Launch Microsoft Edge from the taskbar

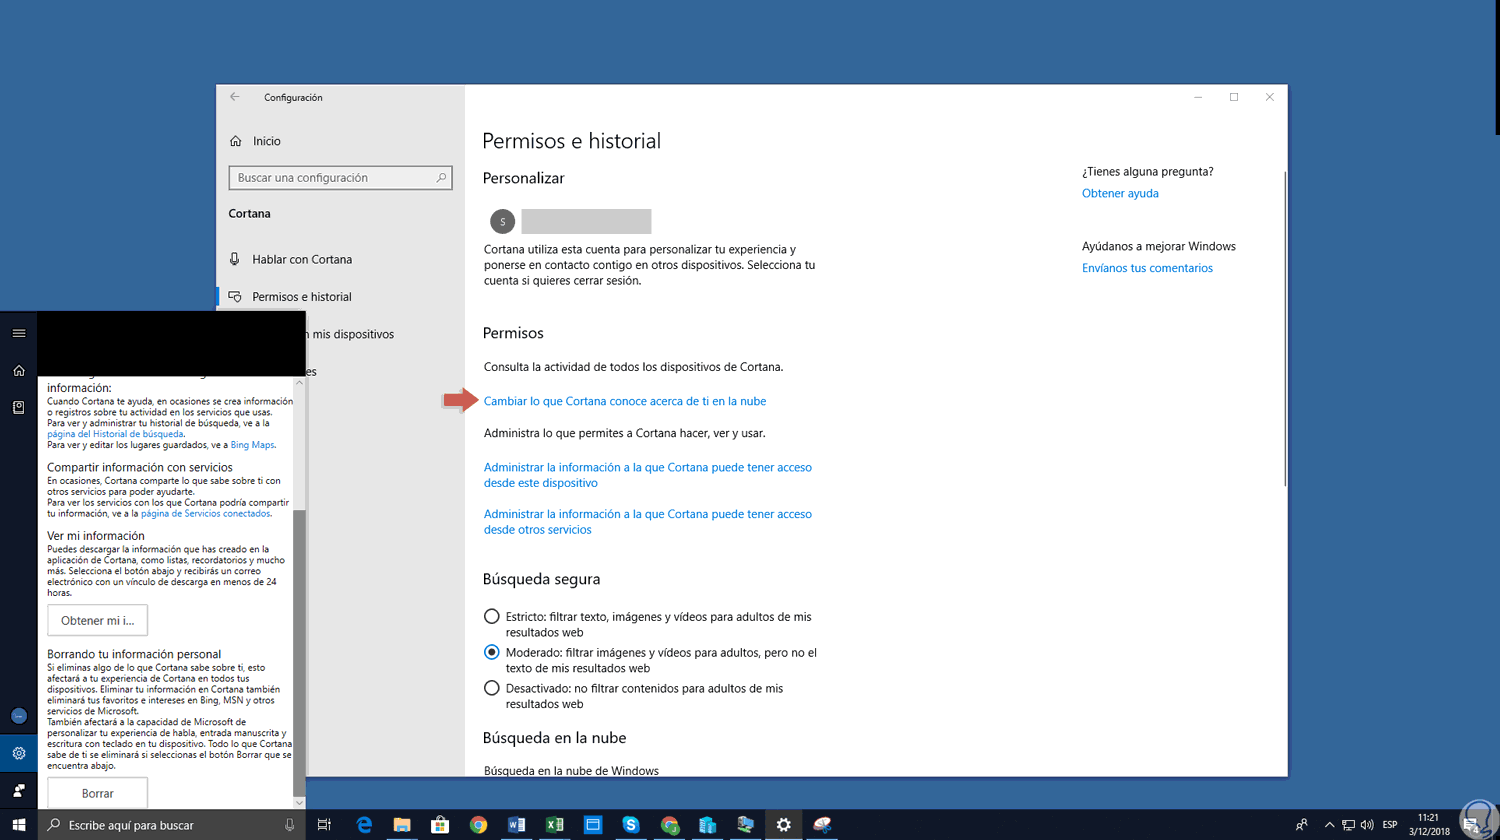(364, 825)
